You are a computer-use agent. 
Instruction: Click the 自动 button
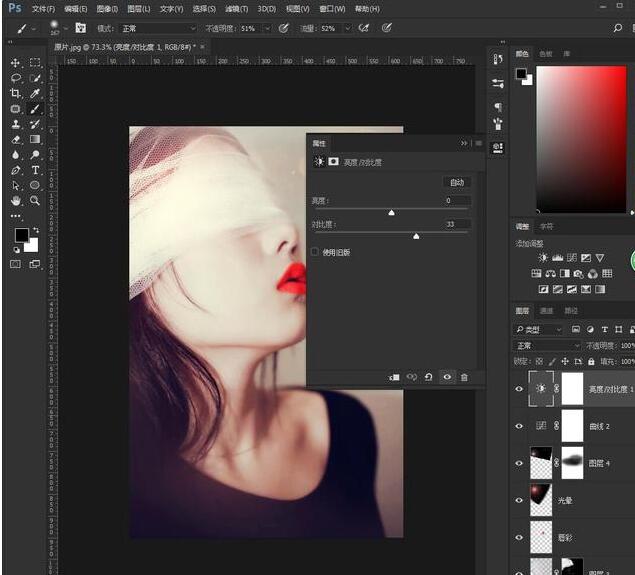[x=456, y=183]
